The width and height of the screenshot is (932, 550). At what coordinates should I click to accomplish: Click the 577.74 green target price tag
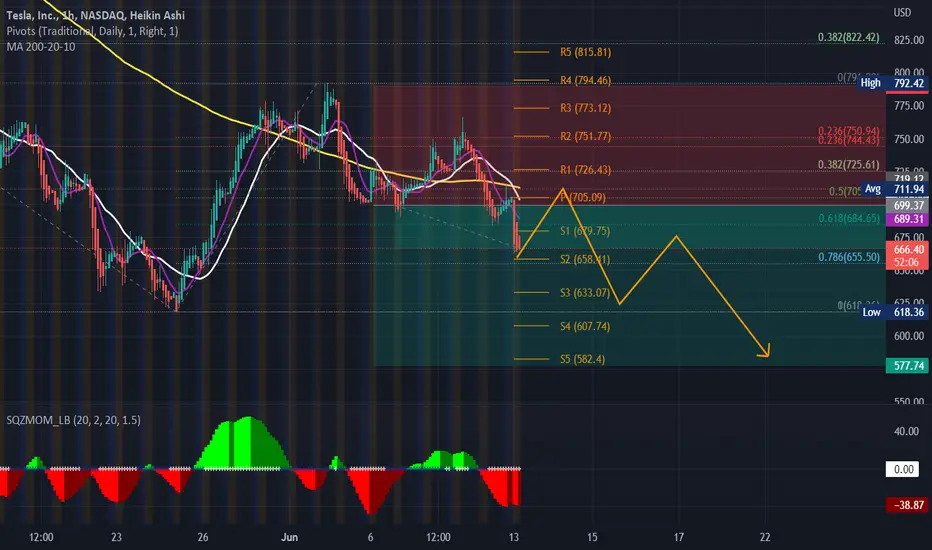click(908, 366)
